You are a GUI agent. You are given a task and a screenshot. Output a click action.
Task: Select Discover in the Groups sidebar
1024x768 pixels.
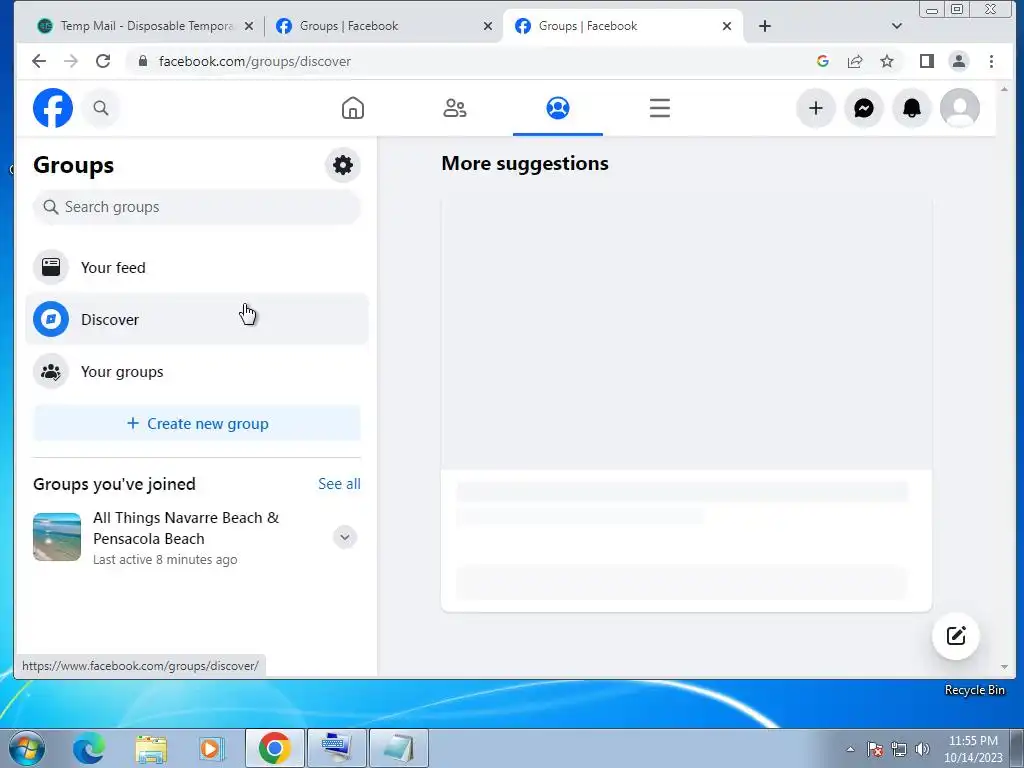[197, 319]
